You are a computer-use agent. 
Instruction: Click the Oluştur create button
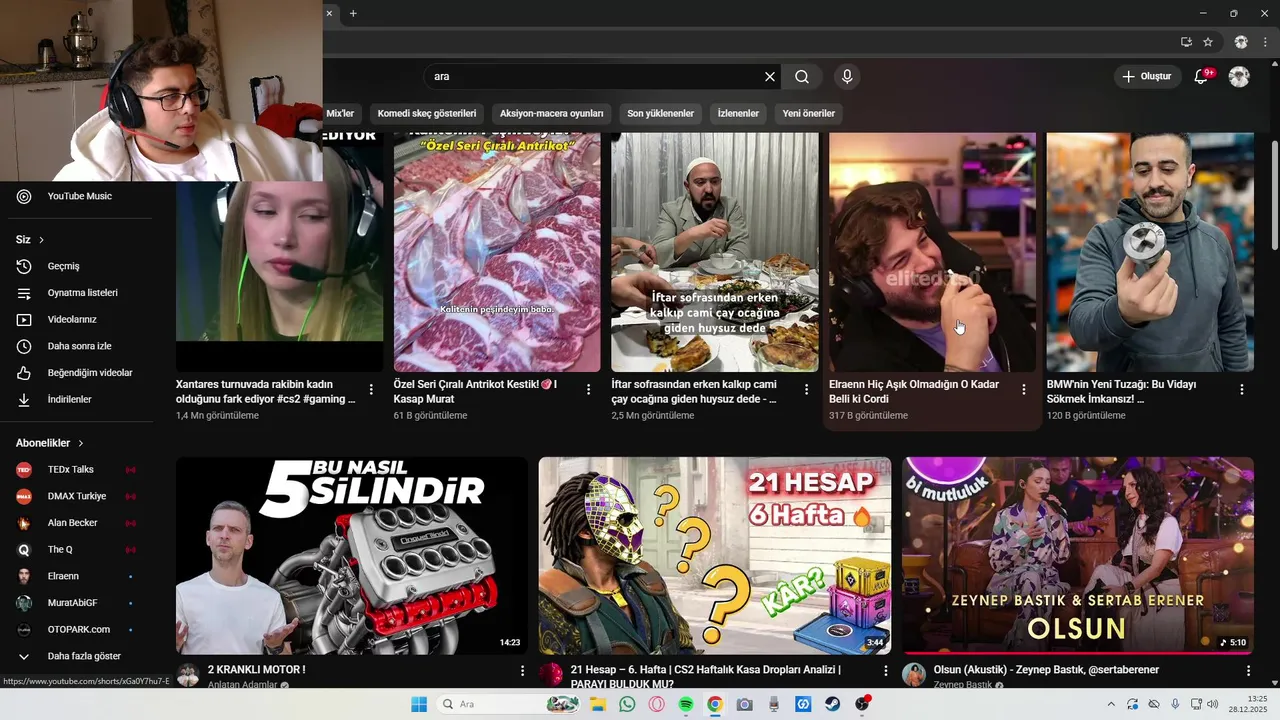click(x=1147, y=76)
